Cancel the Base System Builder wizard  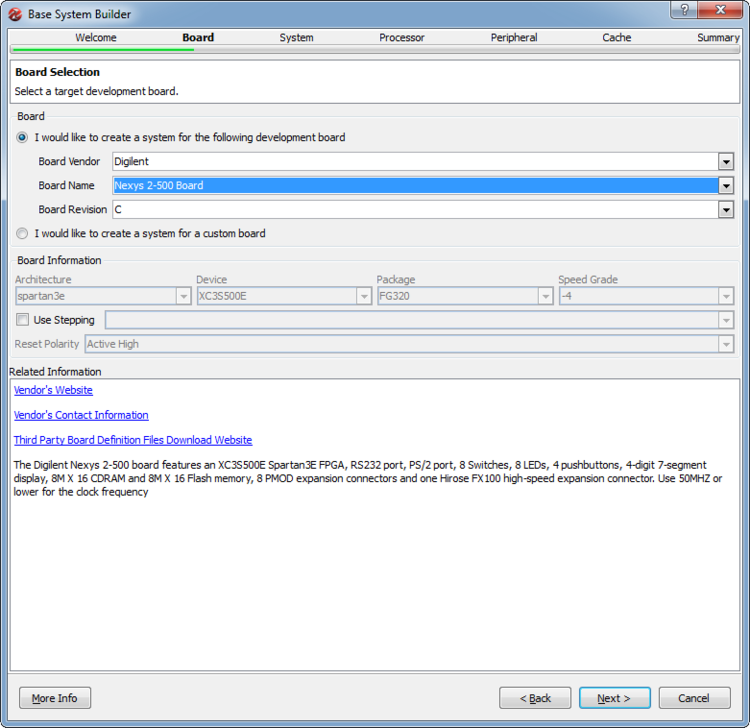[x=694, y=698]
